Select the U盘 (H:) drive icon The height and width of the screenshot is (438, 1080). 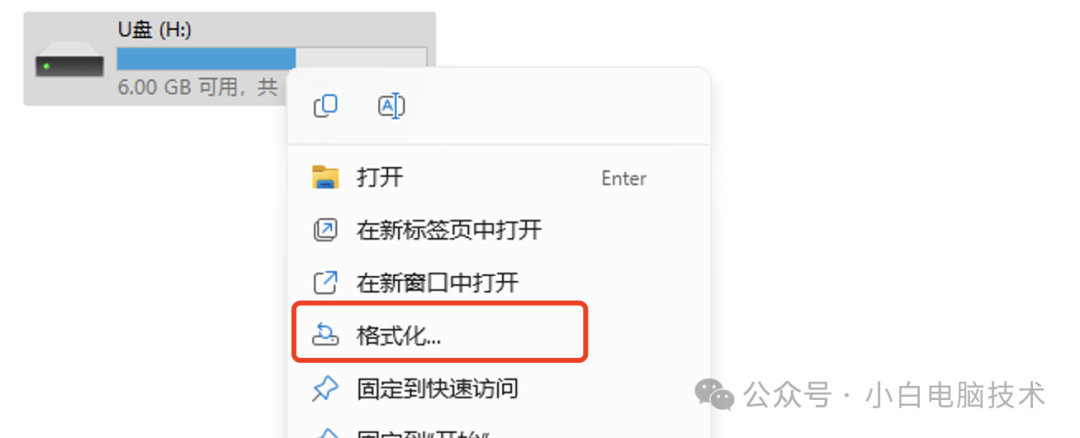(x=70, y=65)
